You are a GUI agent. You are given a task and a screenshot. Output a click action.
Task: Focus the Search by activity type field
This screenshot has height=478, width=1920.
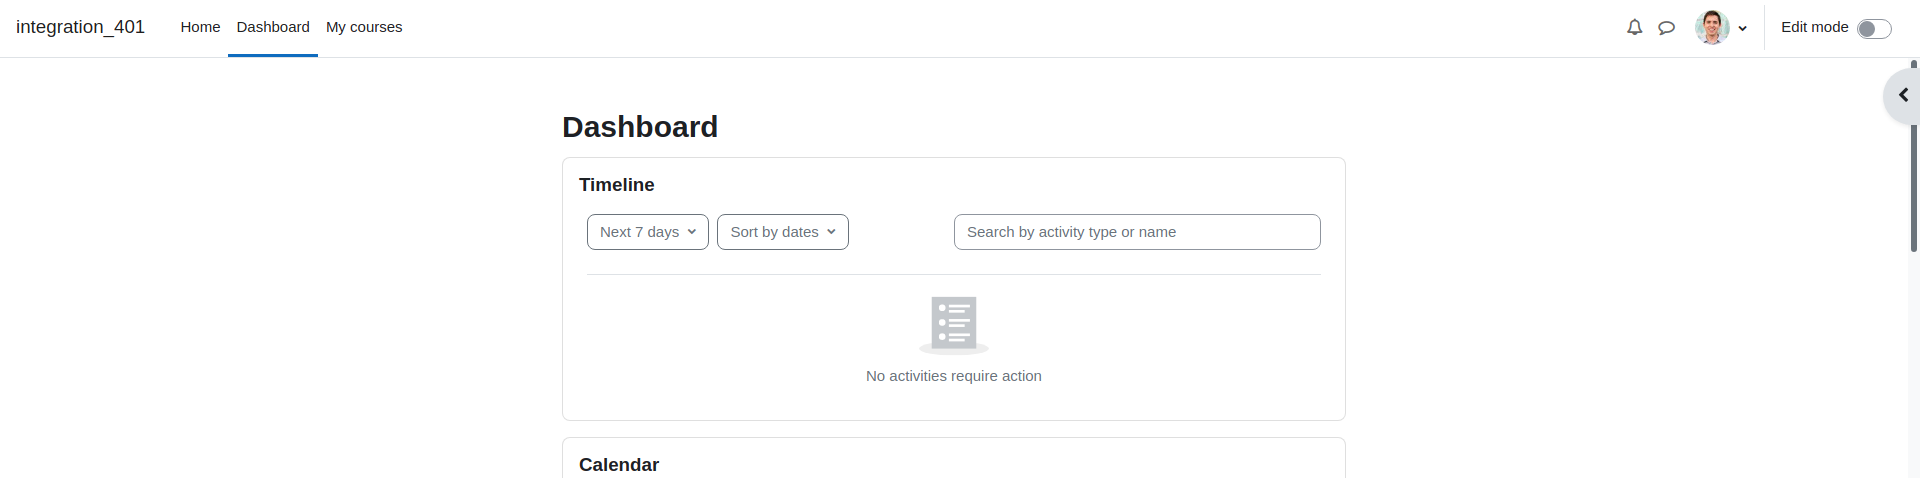click(1137, 232)
